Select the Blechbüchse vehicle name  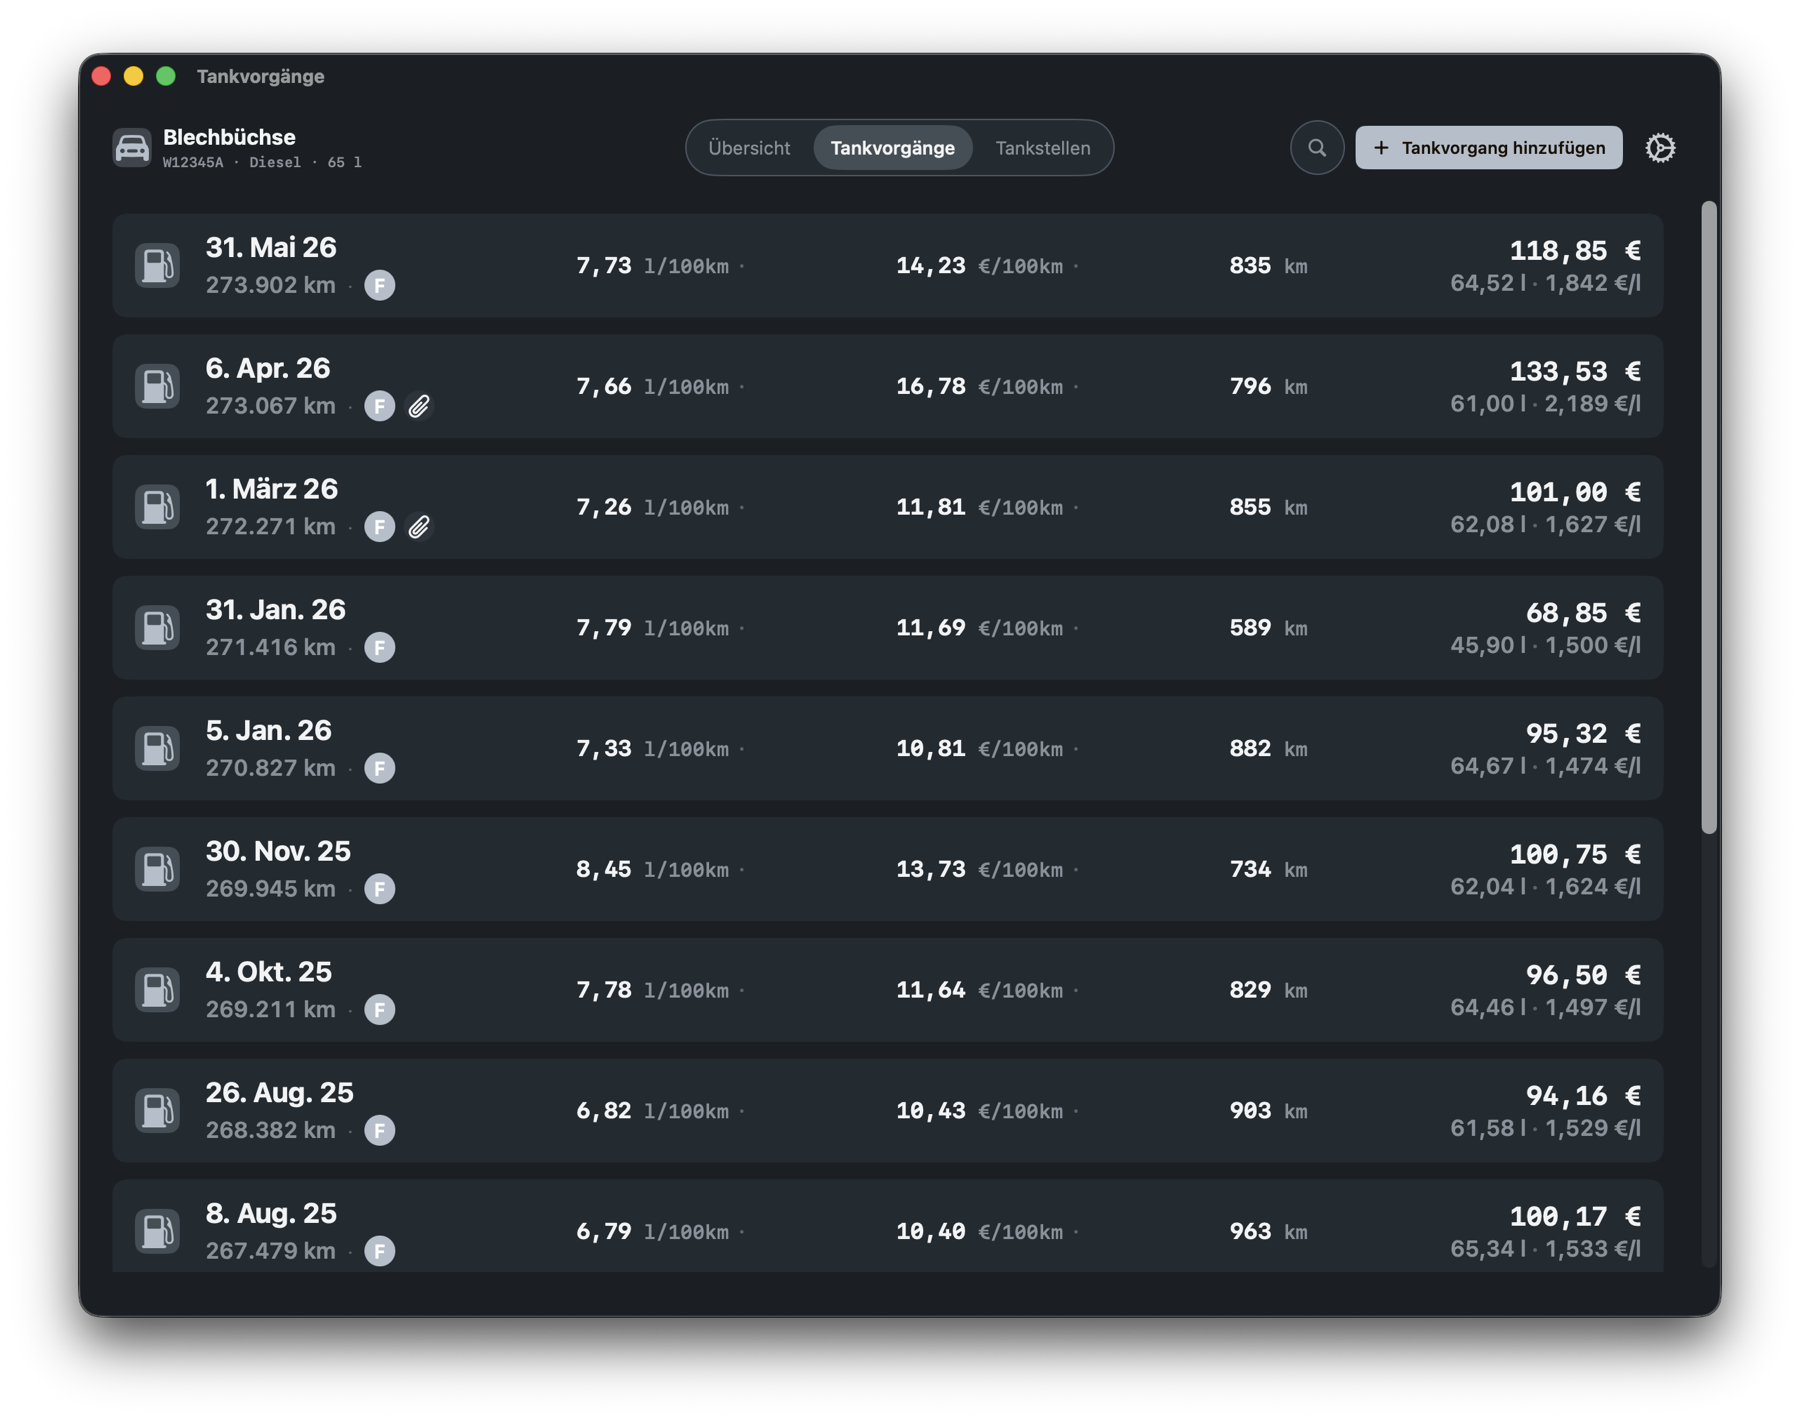pyautogui.click(x=229, y=137)
